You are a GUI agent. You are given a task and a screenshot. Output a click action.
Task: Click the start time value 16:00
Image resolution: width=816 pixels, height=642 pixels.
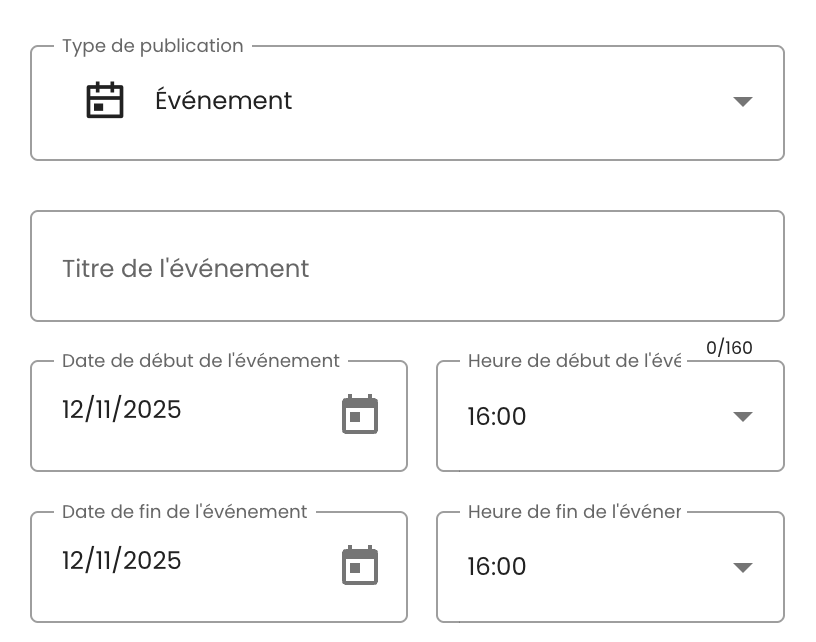pyautogui.click(x=497, y=416)
